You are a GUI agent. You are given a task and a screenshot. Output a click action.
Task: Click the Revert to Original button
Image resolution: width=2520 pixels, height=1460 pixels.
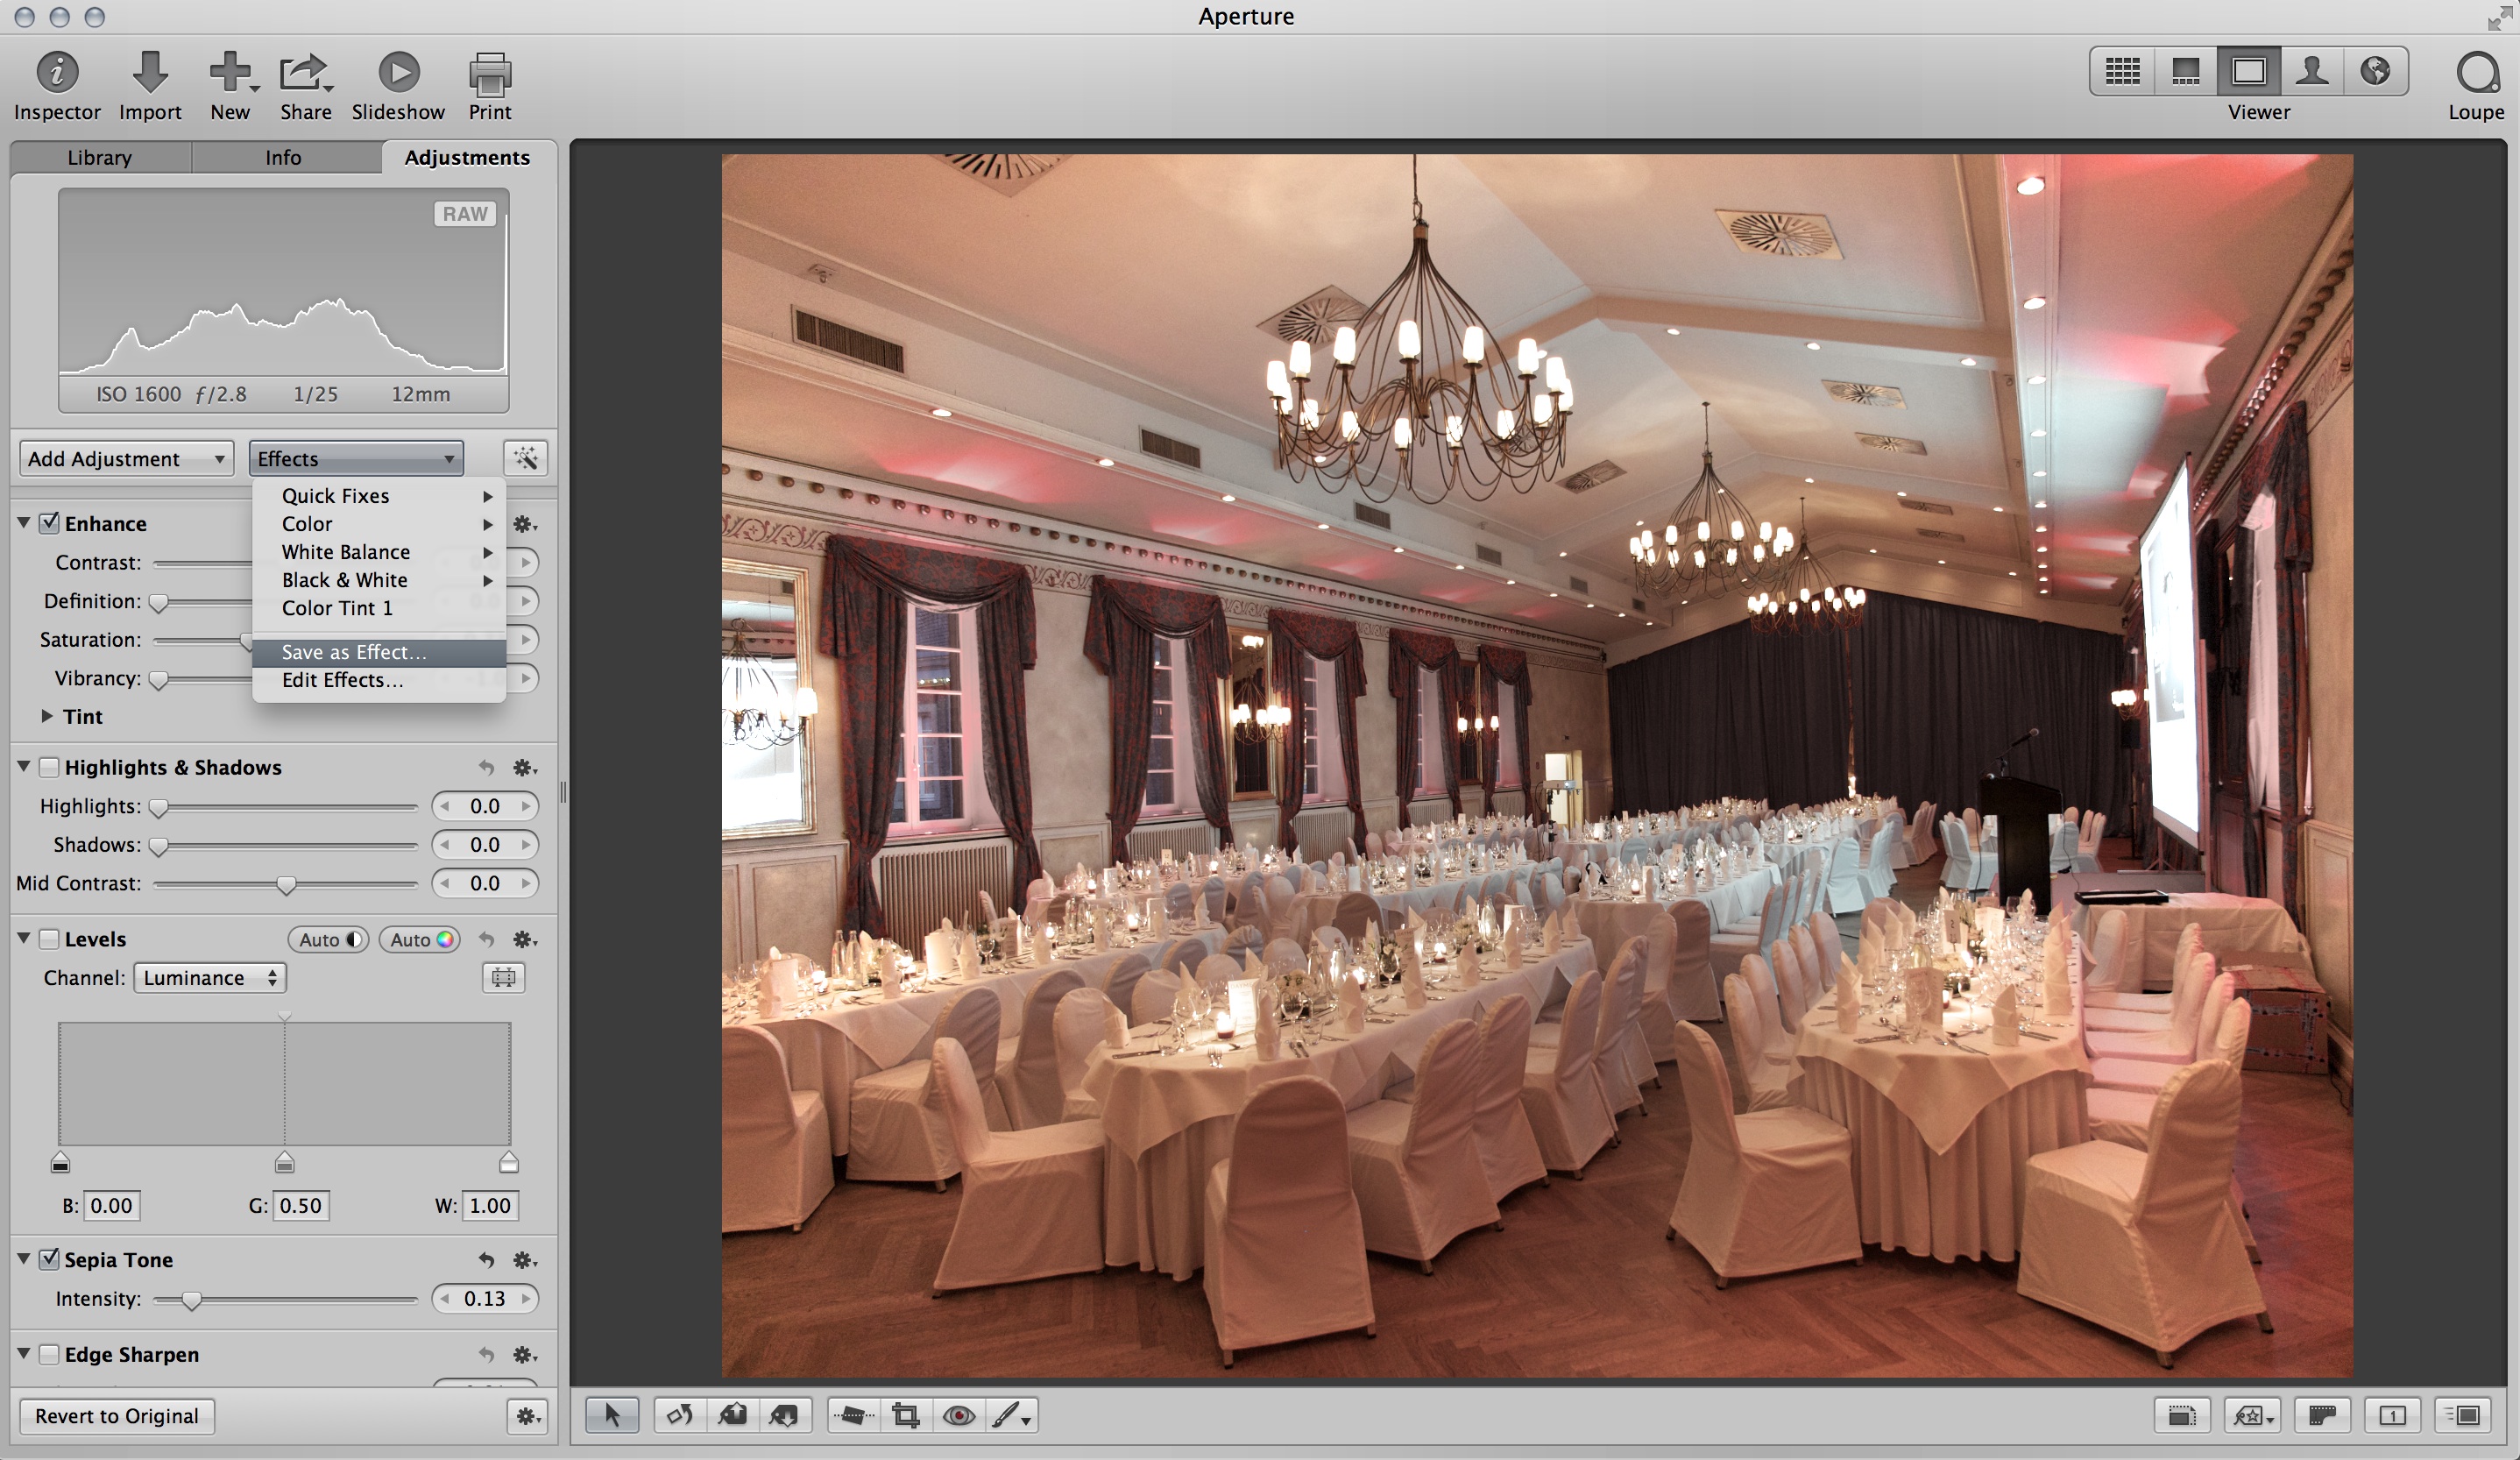click(117, 1415)
